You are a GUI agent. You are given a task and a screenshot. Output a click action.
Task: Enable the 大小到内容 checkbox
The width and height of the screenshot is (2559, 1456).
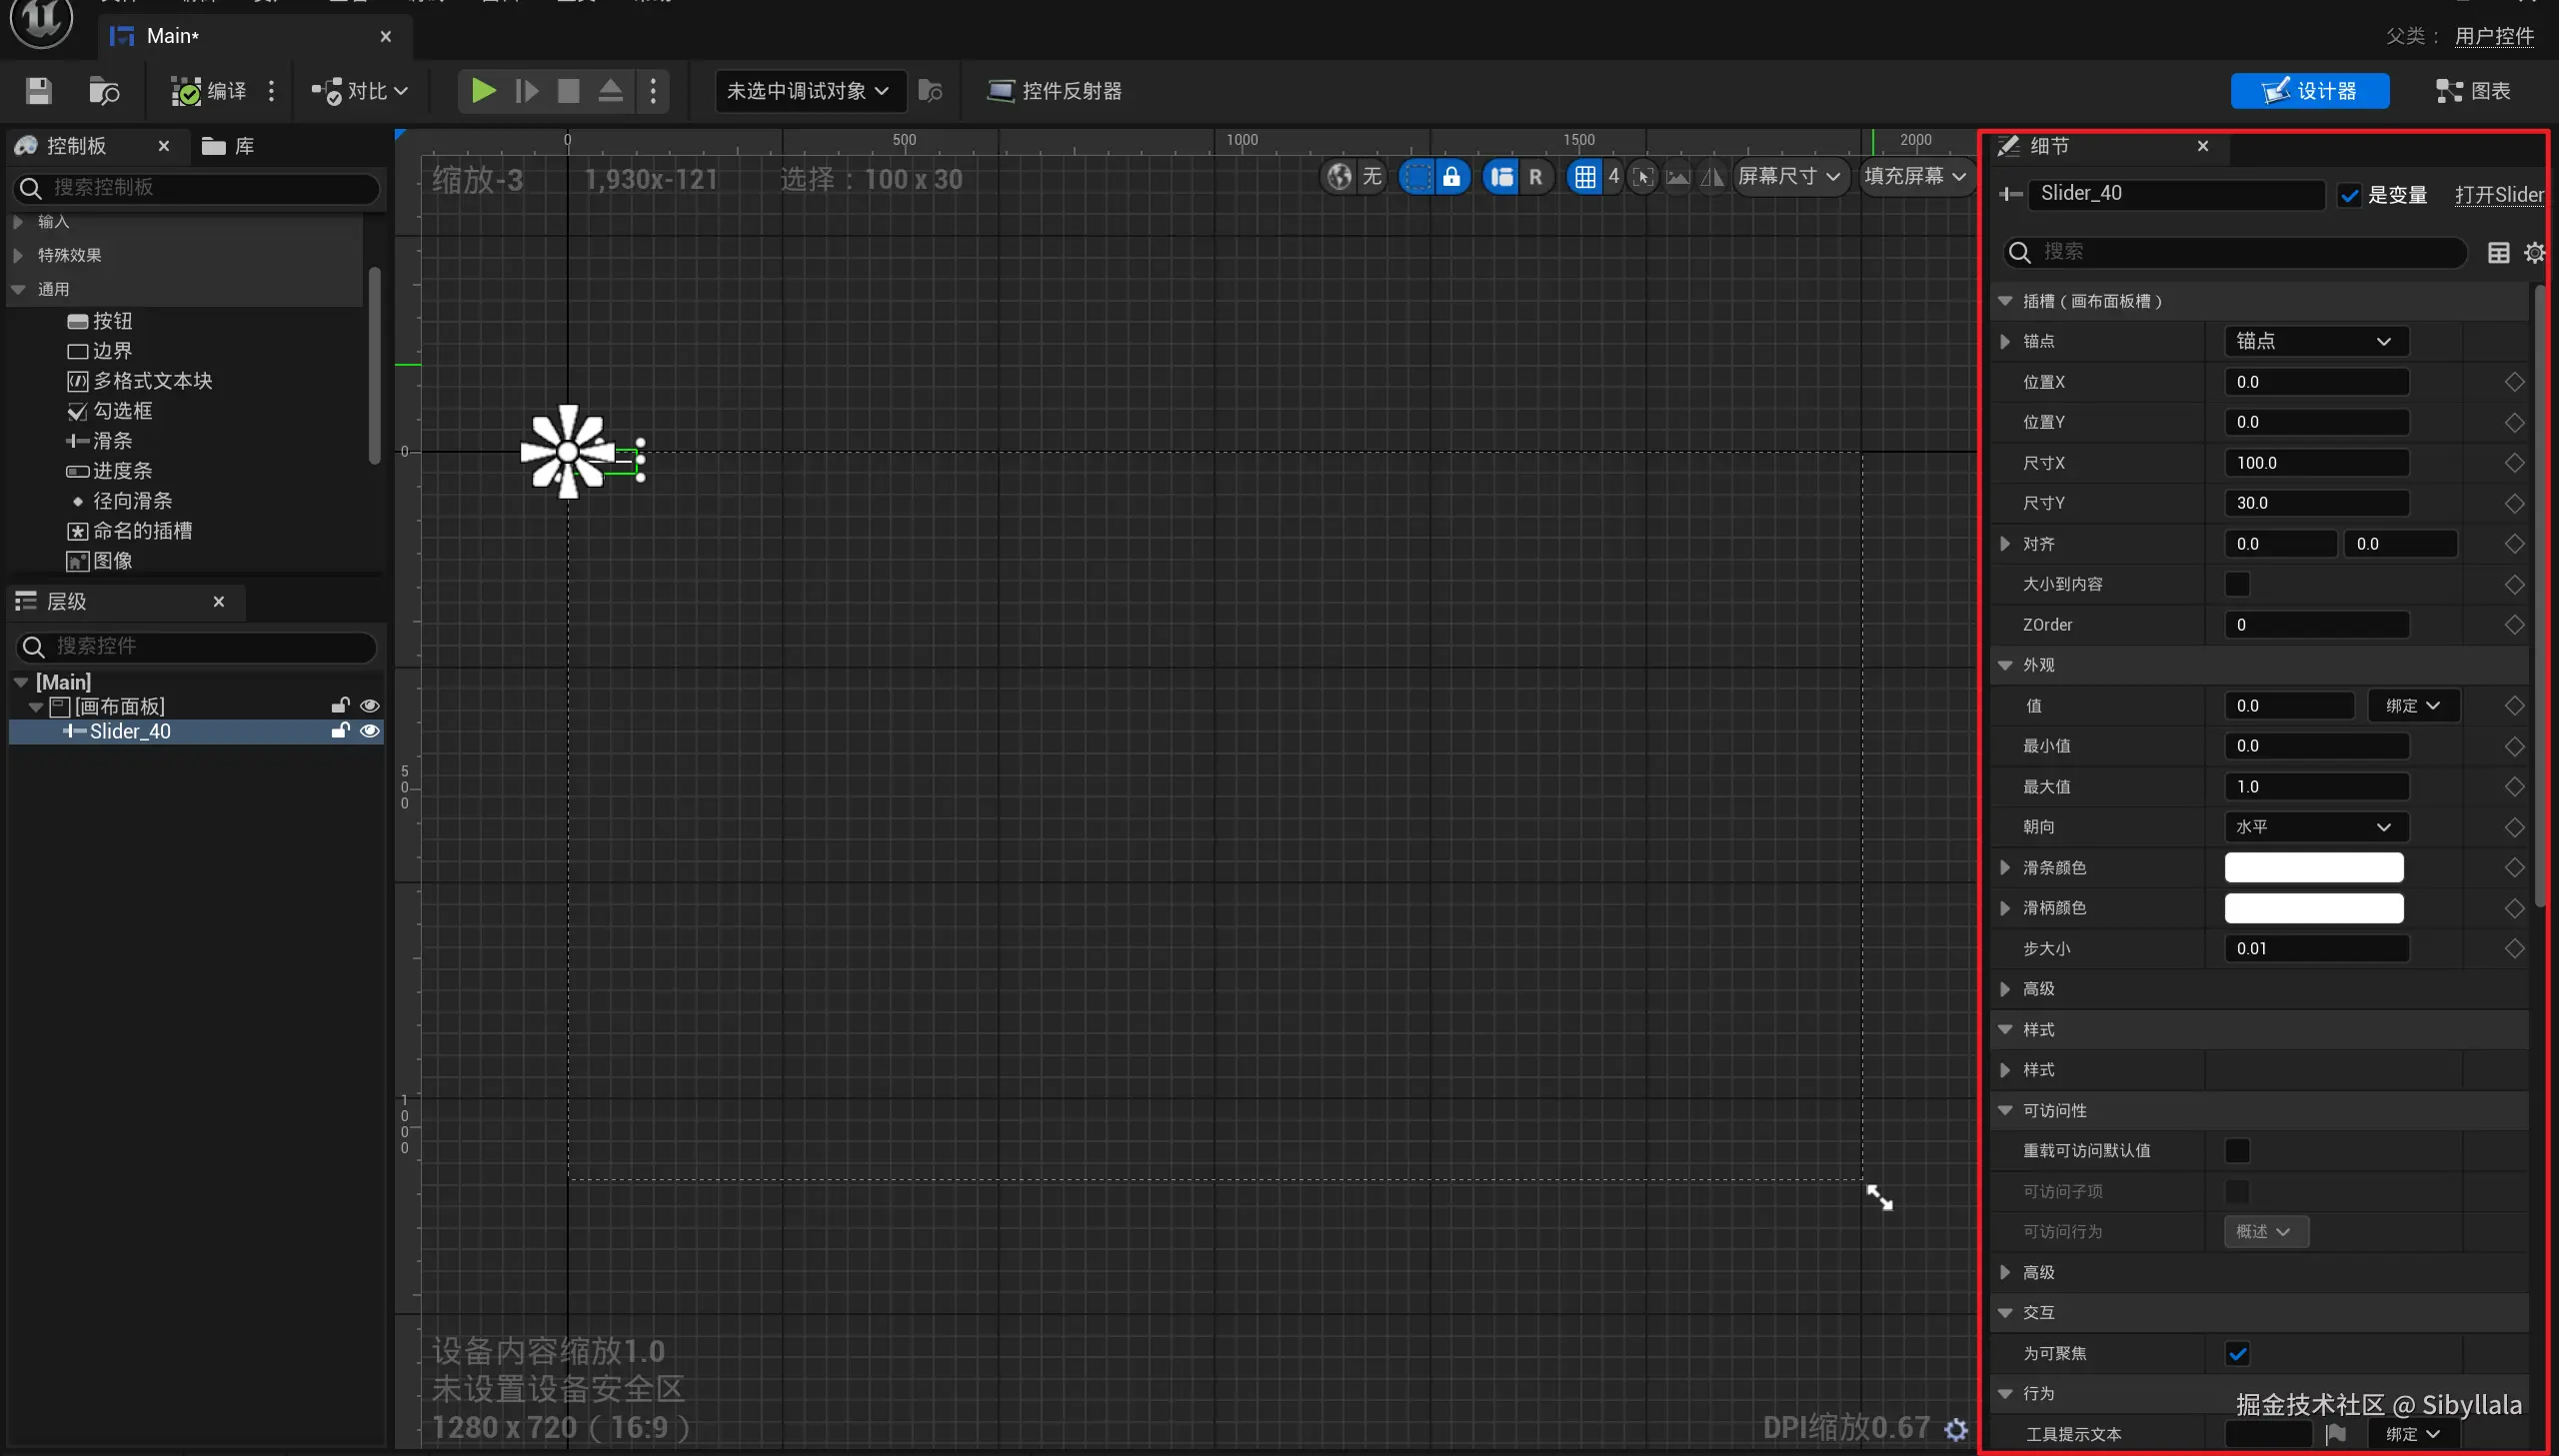[x=2237, y=584]
